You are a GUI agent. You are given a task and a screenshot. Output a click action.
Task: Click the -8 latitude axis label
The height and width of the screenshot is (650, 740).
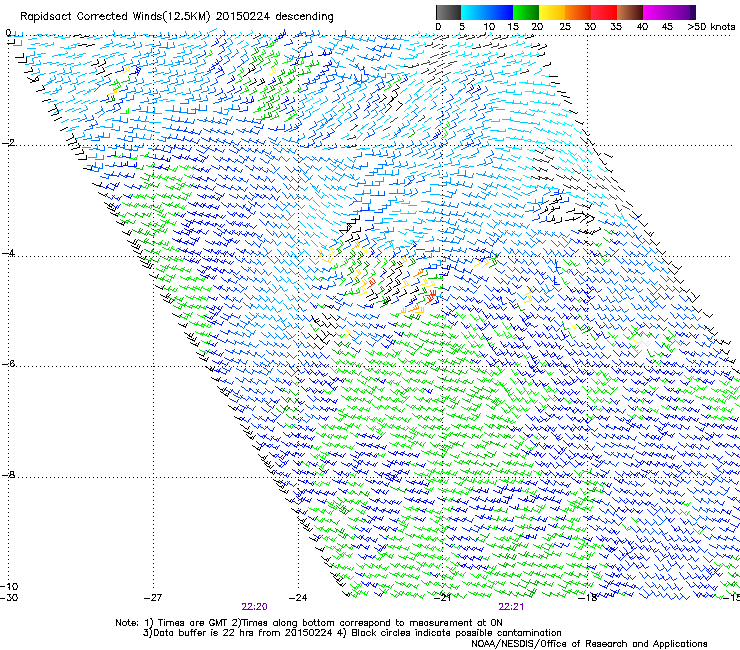[x=8, y=475]
